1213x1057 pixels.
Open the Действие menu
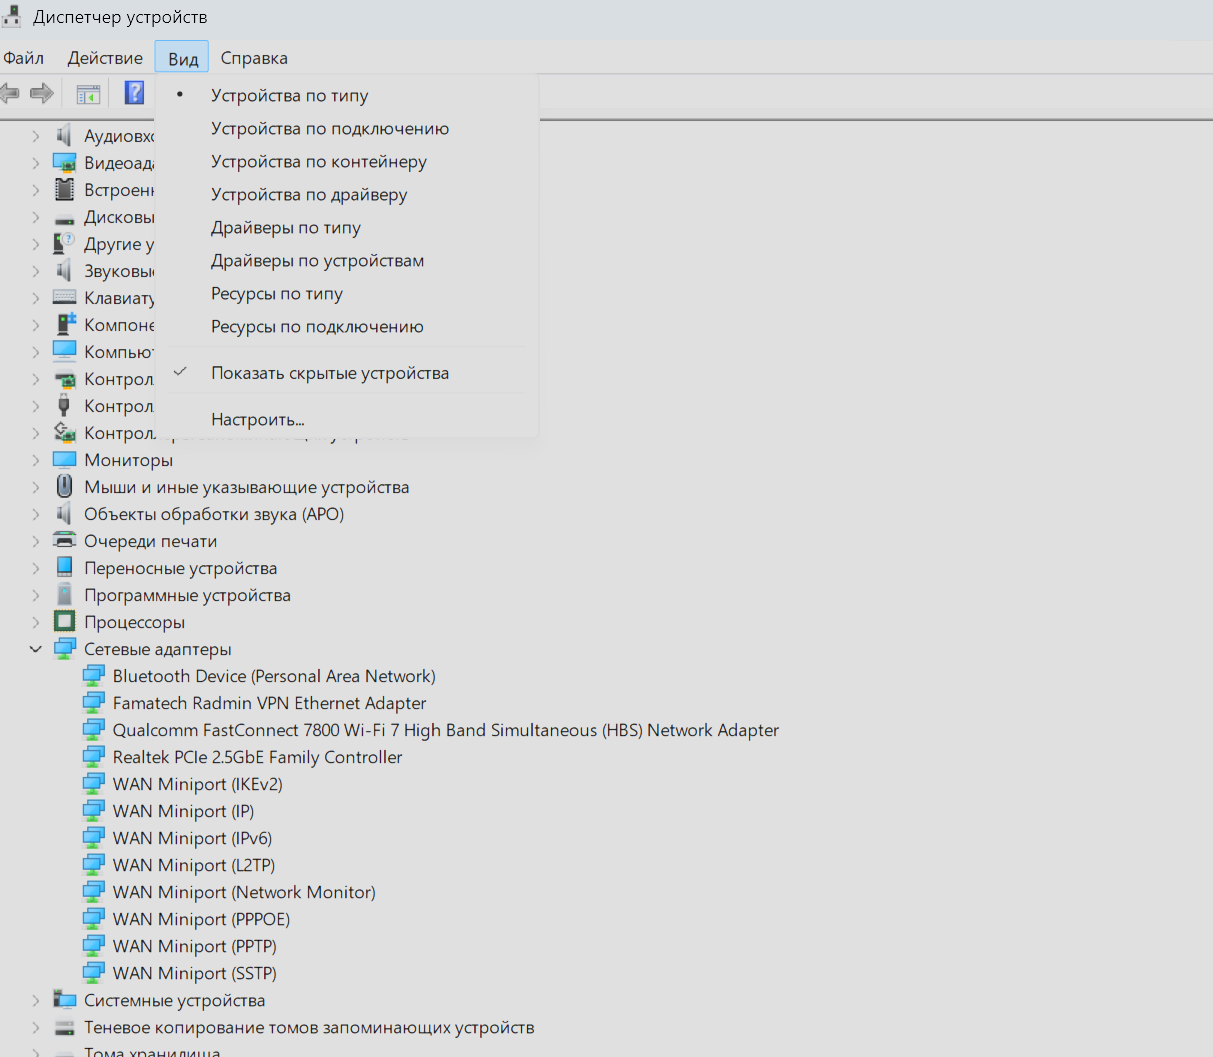(105, 58)
